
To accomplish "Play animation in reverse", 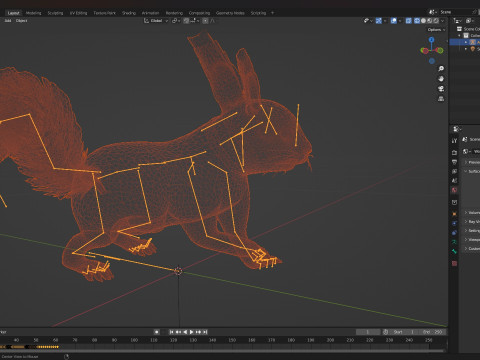I will pos(185,332).
